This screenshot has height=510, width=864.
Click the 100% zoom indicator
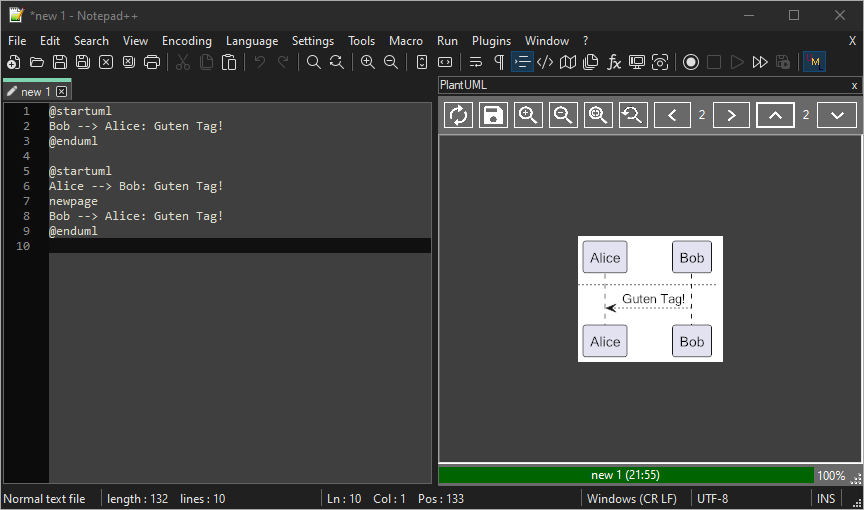[x=831, y=475]
